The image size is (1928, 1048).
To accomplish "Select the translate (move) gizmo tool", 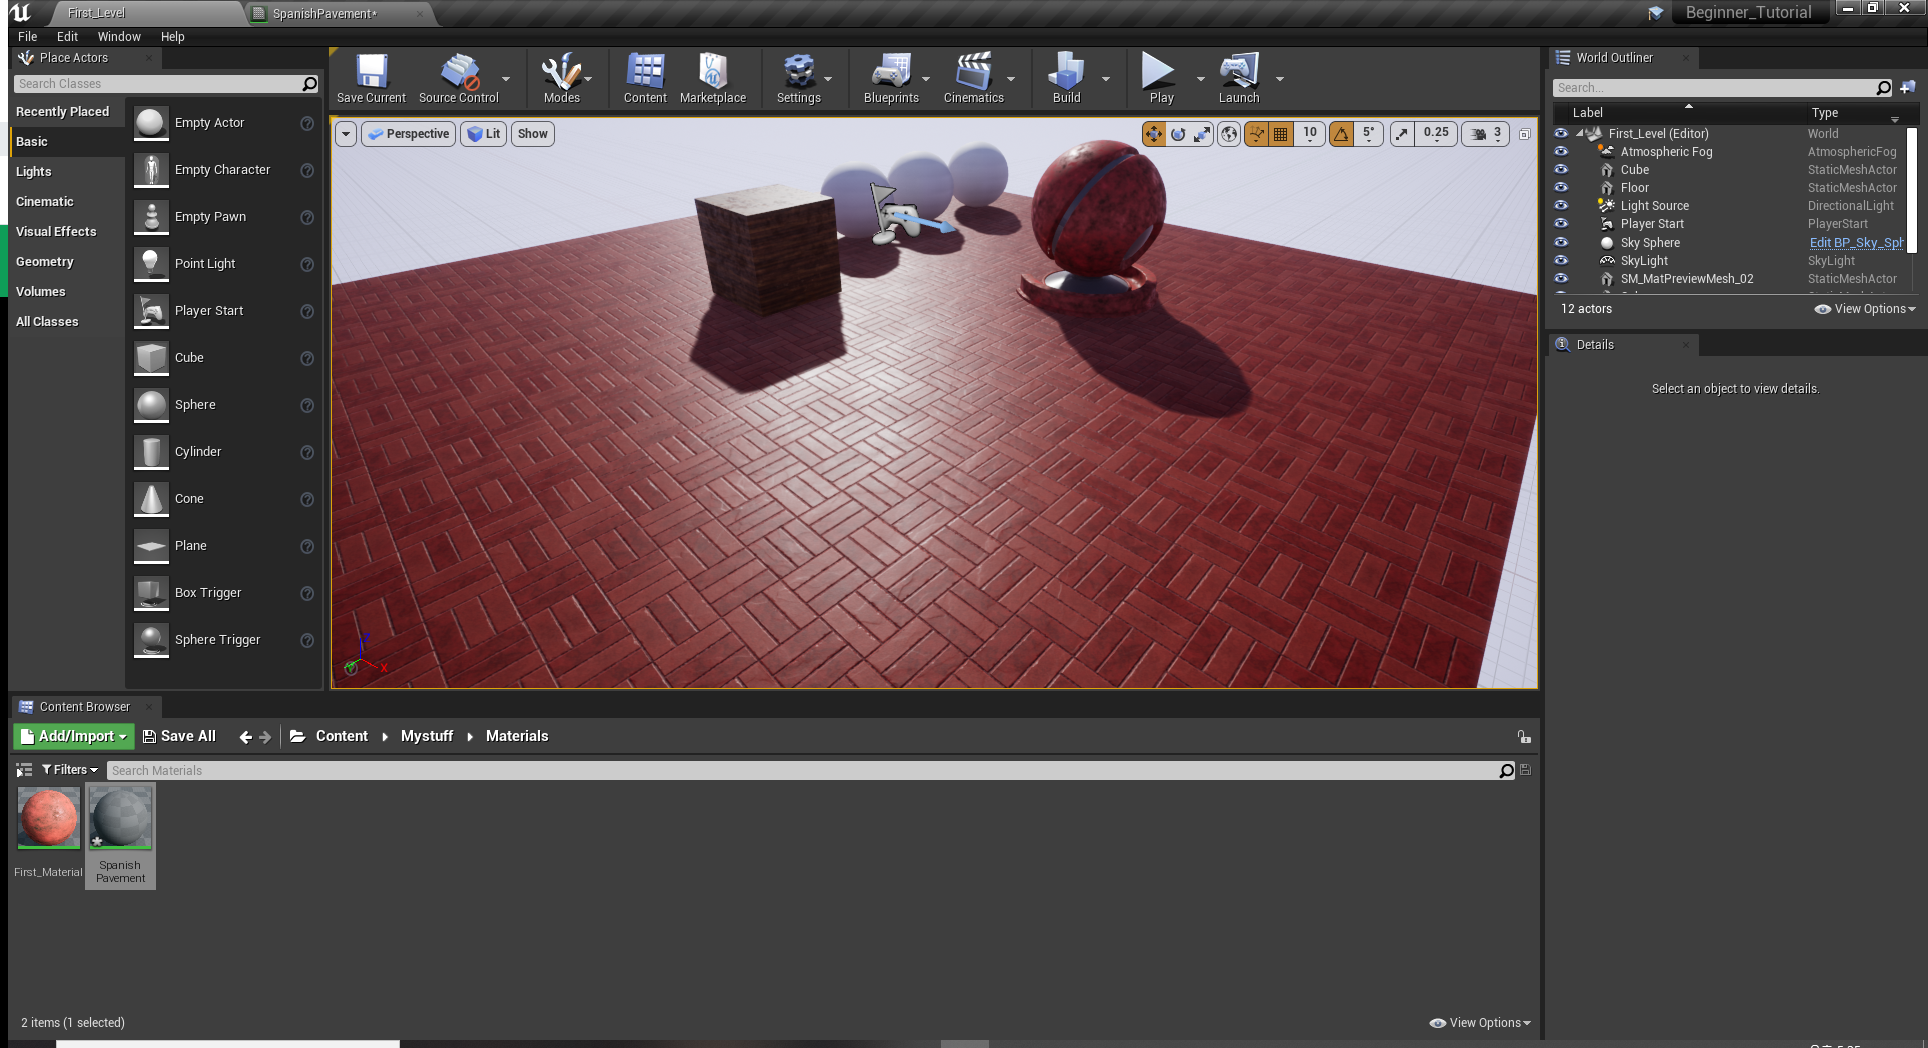I will [x=1154, y=134].
